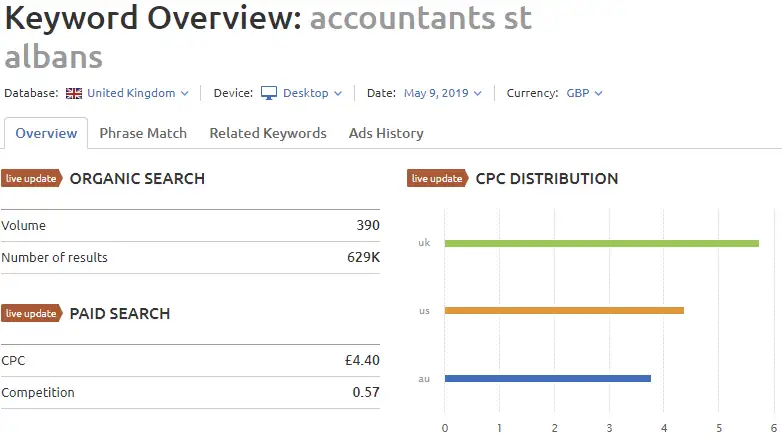Expand the May 9, 2019 date selector
782x441 pixels.
point(442,93)
